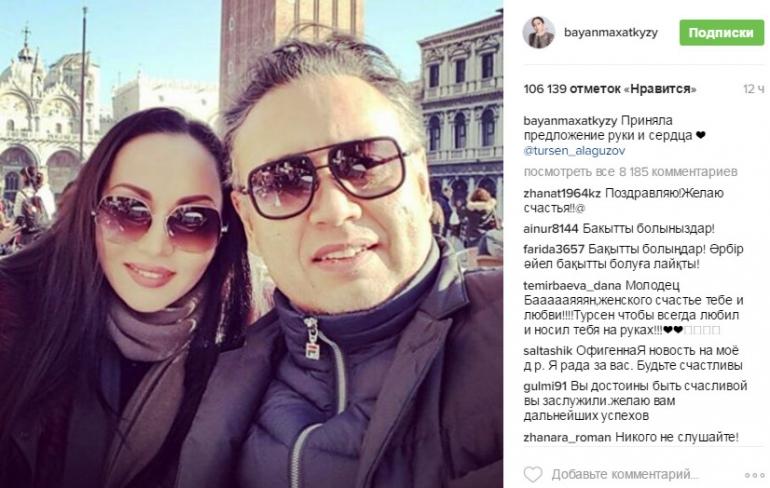Click the Добавьте комментарий input field

[x=625, y=475]
